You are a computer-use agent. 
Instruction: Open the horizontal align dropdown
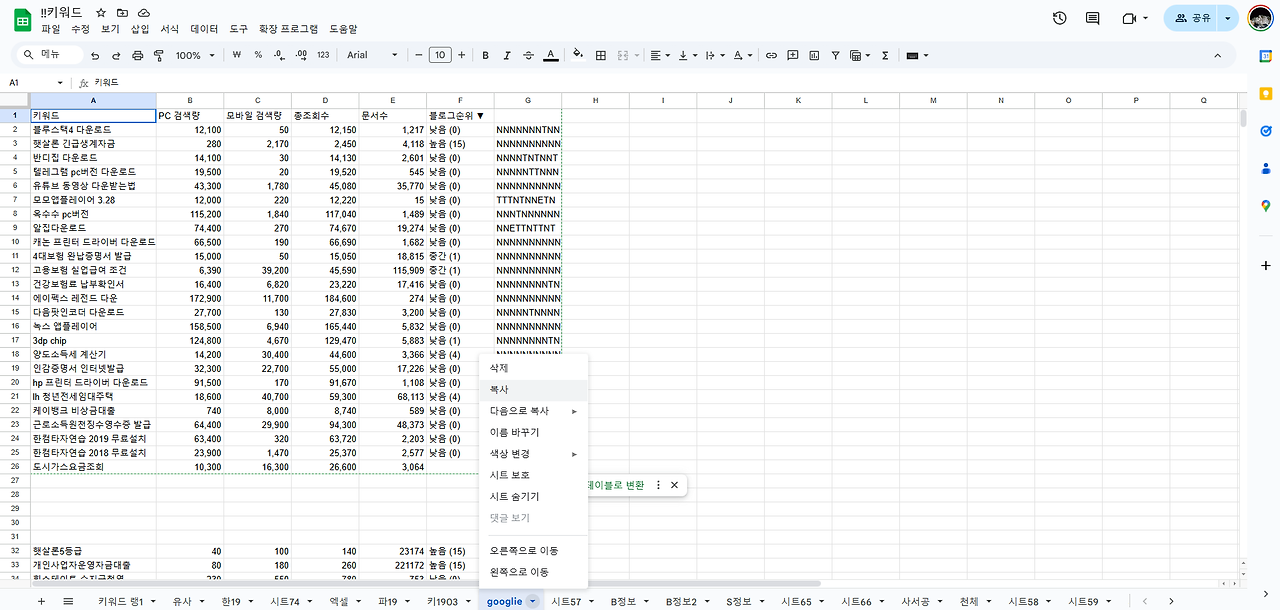pos(661,55)
